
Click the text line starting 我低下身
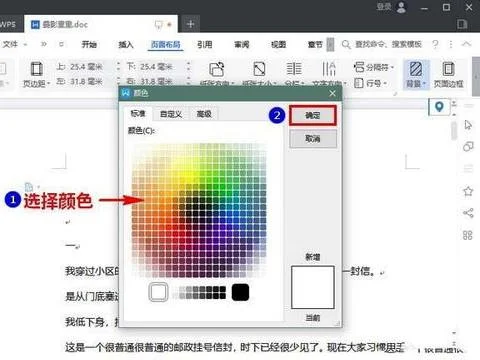(x=92, y=322)
